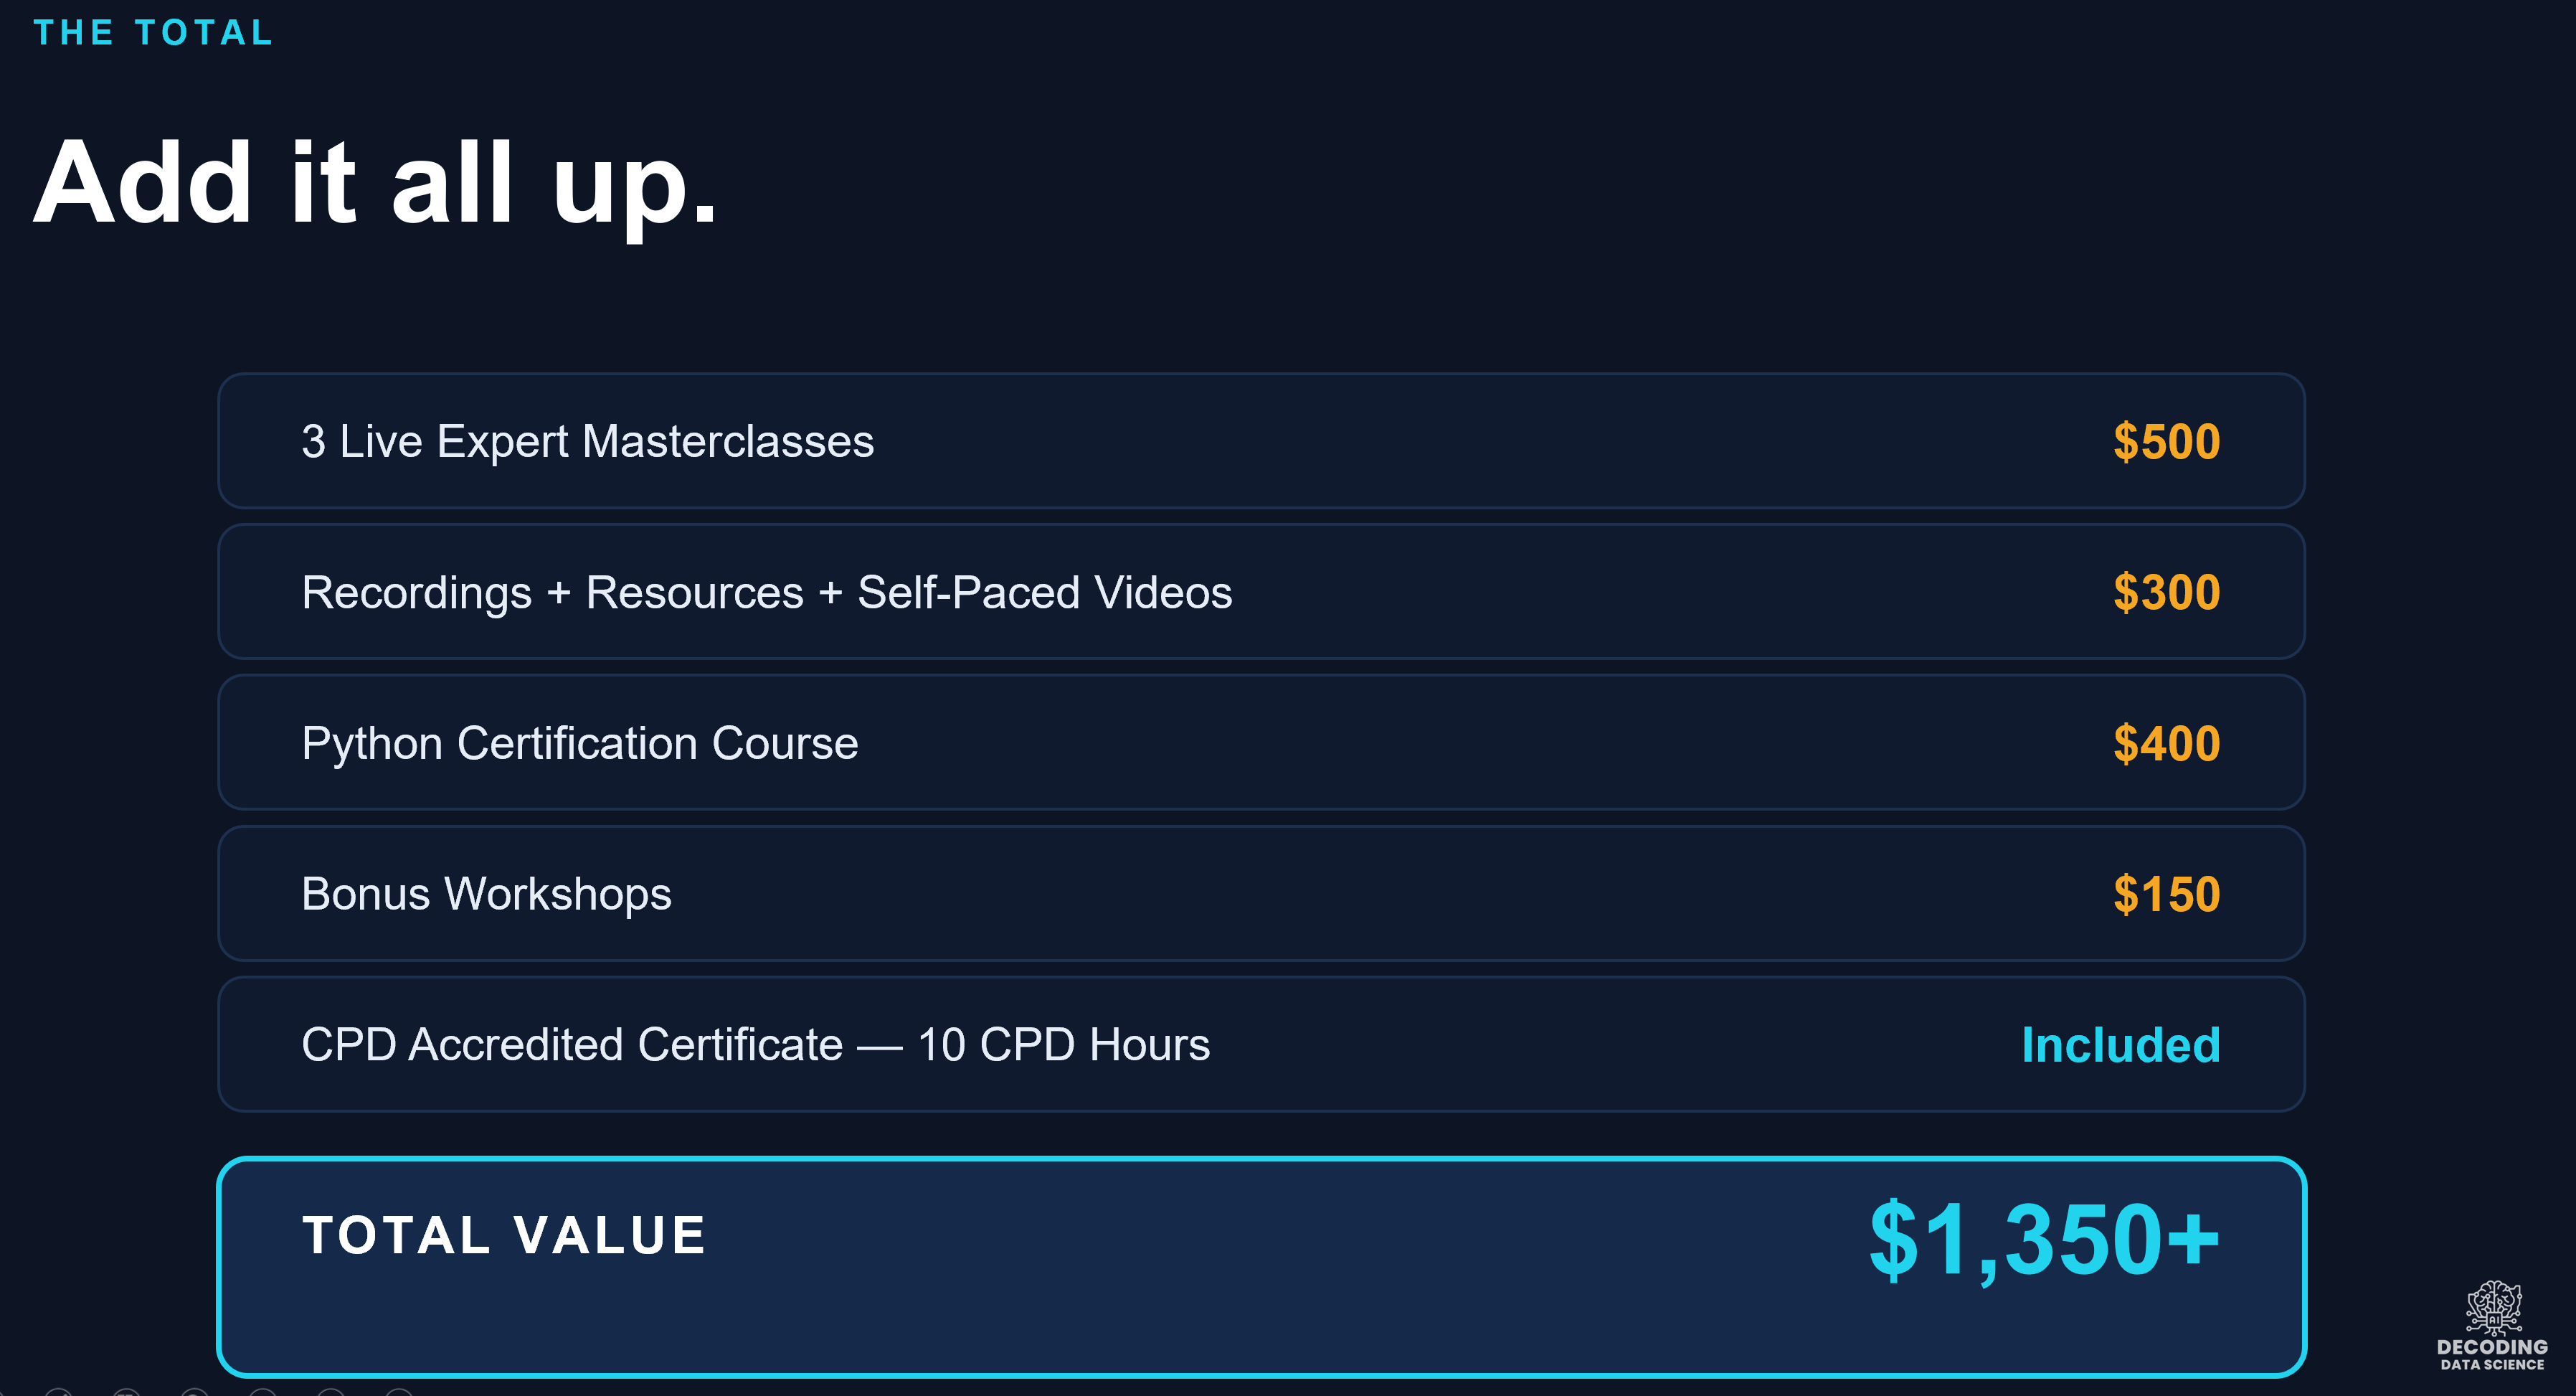Screen dimensions: 2576x1396
Task: Click the $1,350+ total amount
Action: (x=2044, y=1240)
